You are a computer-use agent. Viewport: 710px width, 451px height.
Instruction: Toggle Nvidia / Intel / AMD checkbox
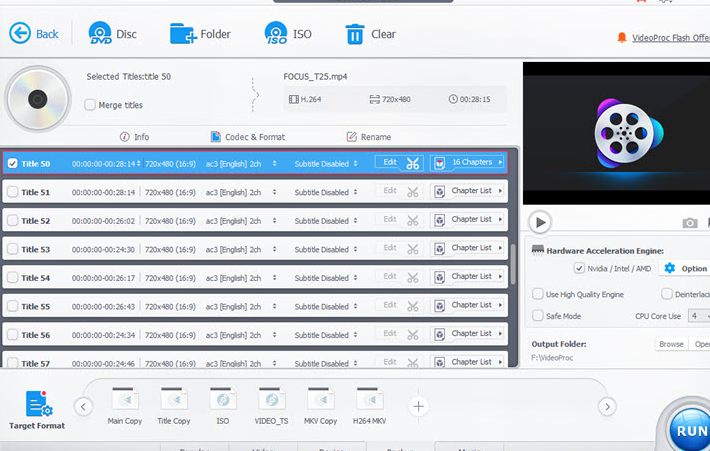pos(579,268)
